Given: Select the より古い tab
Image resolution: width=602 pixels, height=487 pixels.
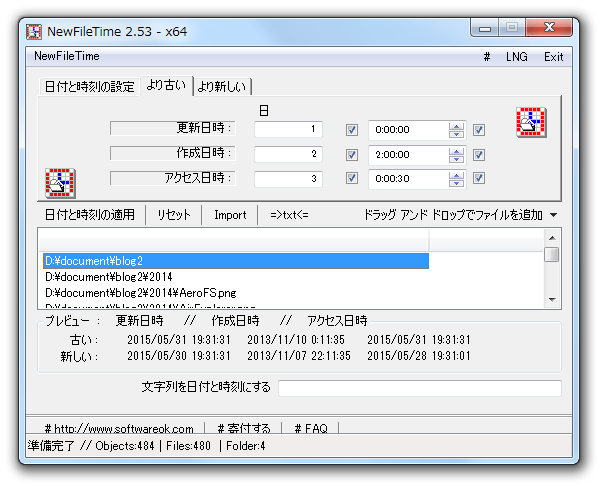Looking at the screenshot, I should pos(166,85).
